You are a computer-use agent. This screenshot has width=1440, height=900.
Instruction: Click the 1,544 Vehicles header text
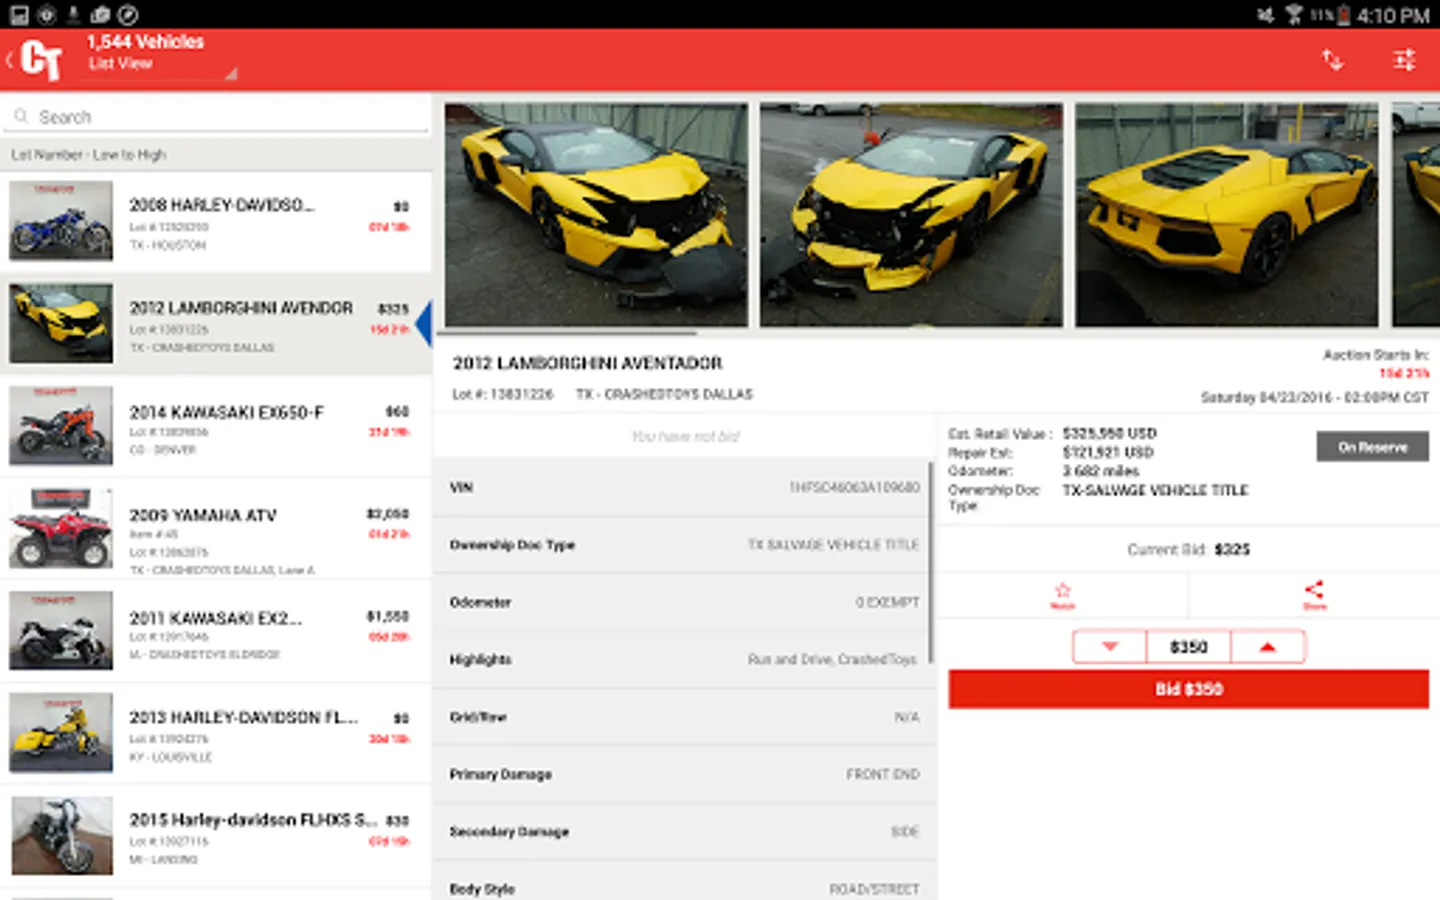[x=145, y=42]
